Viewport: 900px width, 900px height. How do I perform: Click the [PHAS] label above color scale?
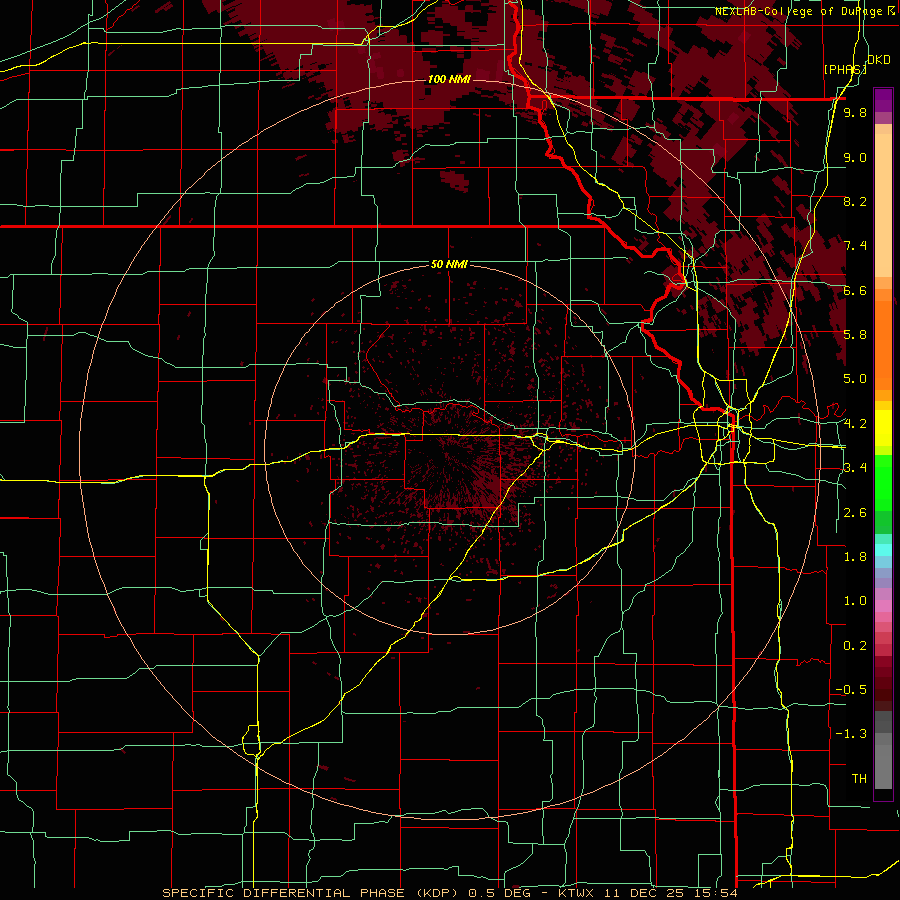coord(844,69)
